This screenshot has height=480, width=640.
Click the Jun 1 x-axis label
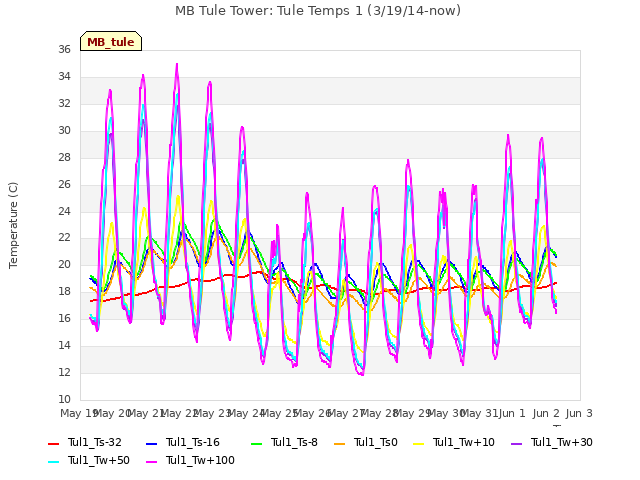click(x=512, y=413)
